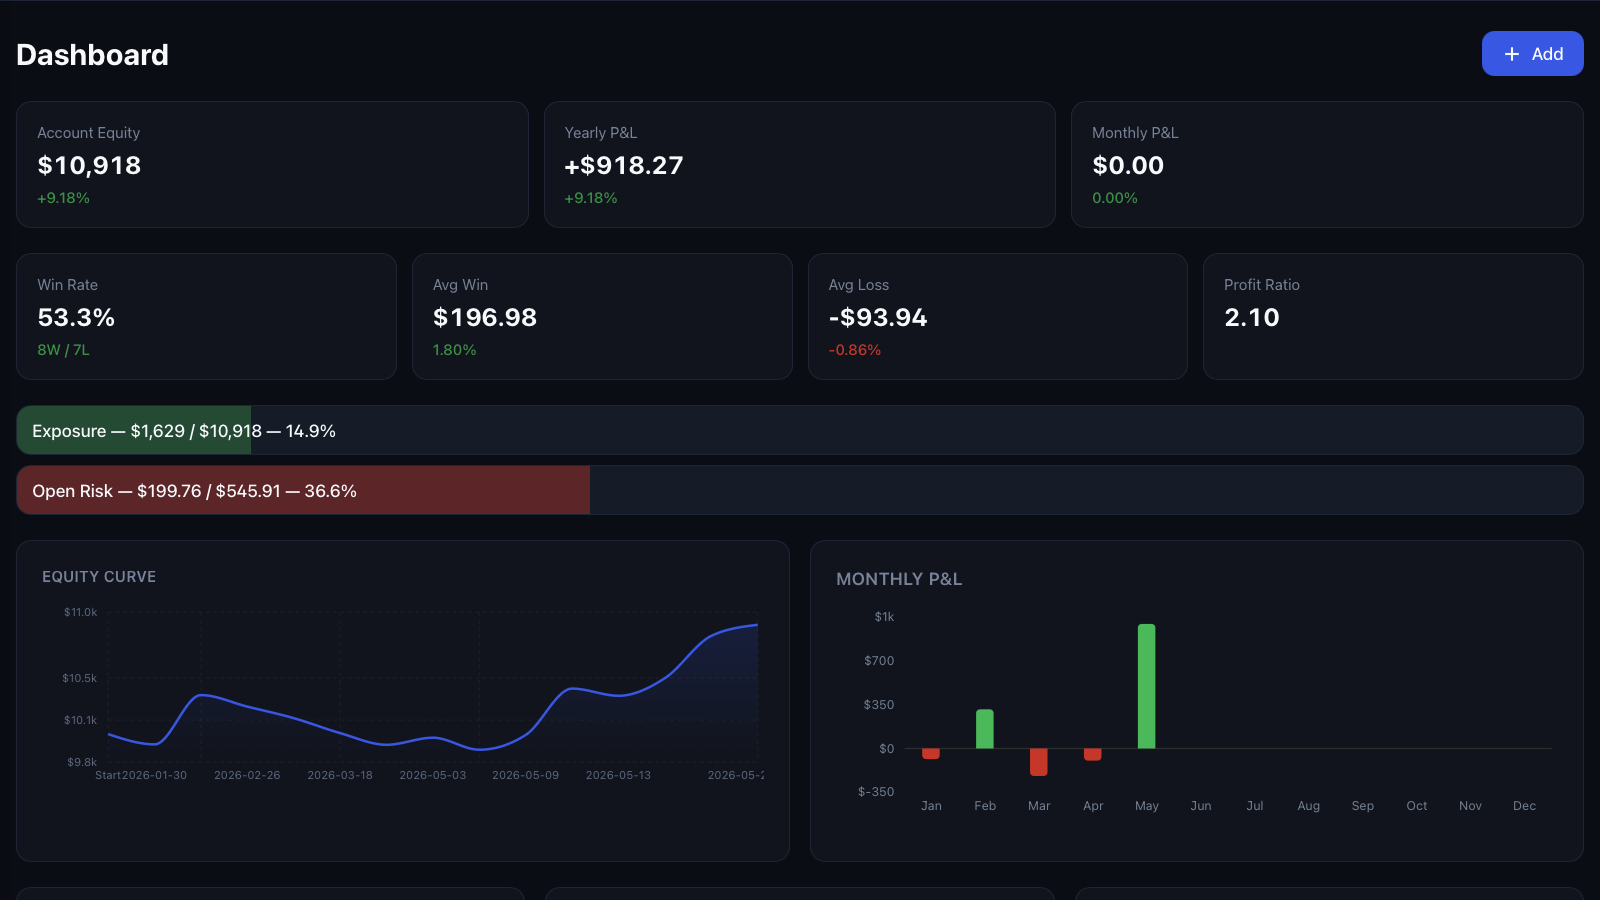Click the Avg Loss value -$93.94
The width and height of the screenshot is (1600, 900).
pyautogui.click(x=878, y=317)
